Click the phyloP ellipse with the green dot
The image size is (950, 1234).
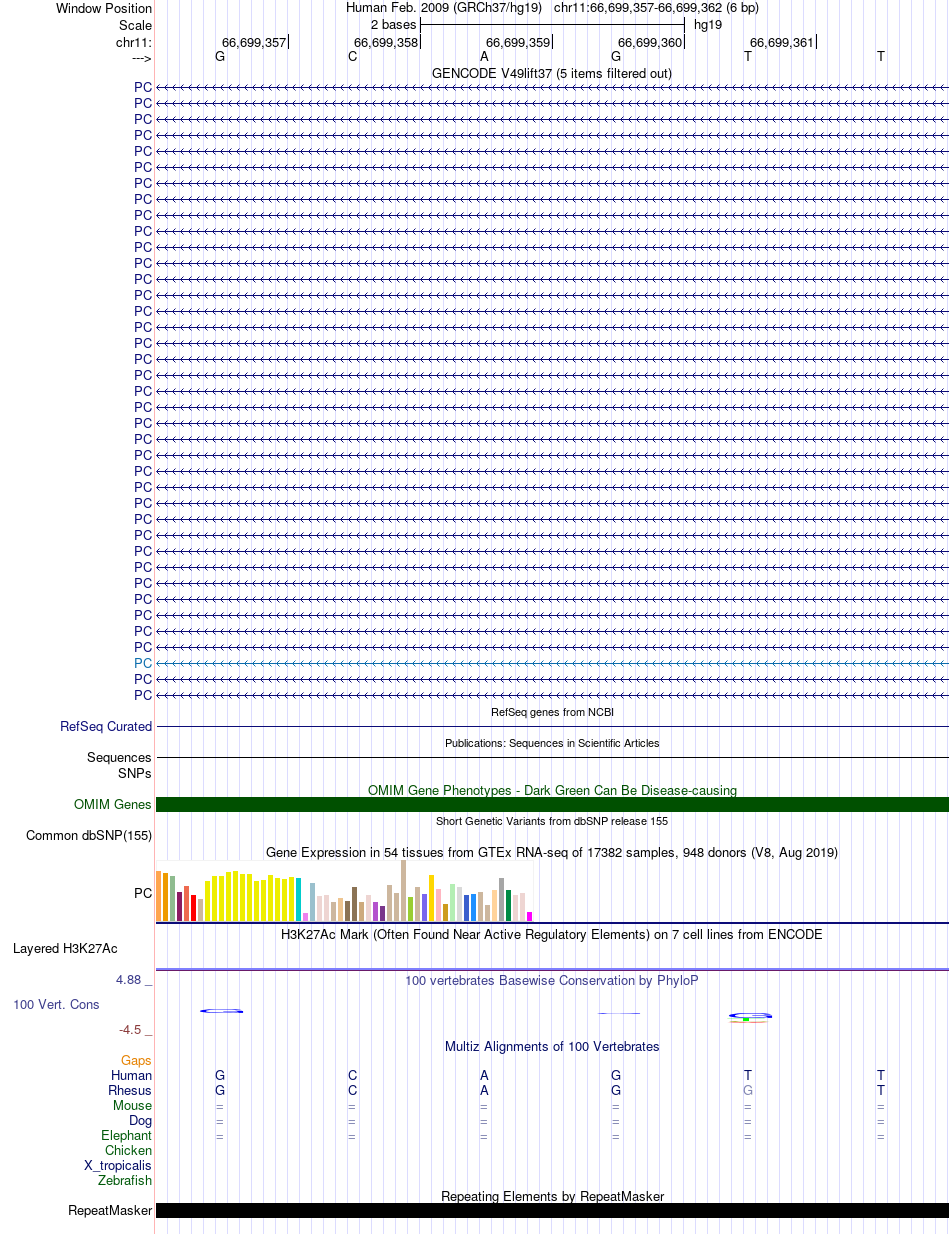tap(750, 1017)
